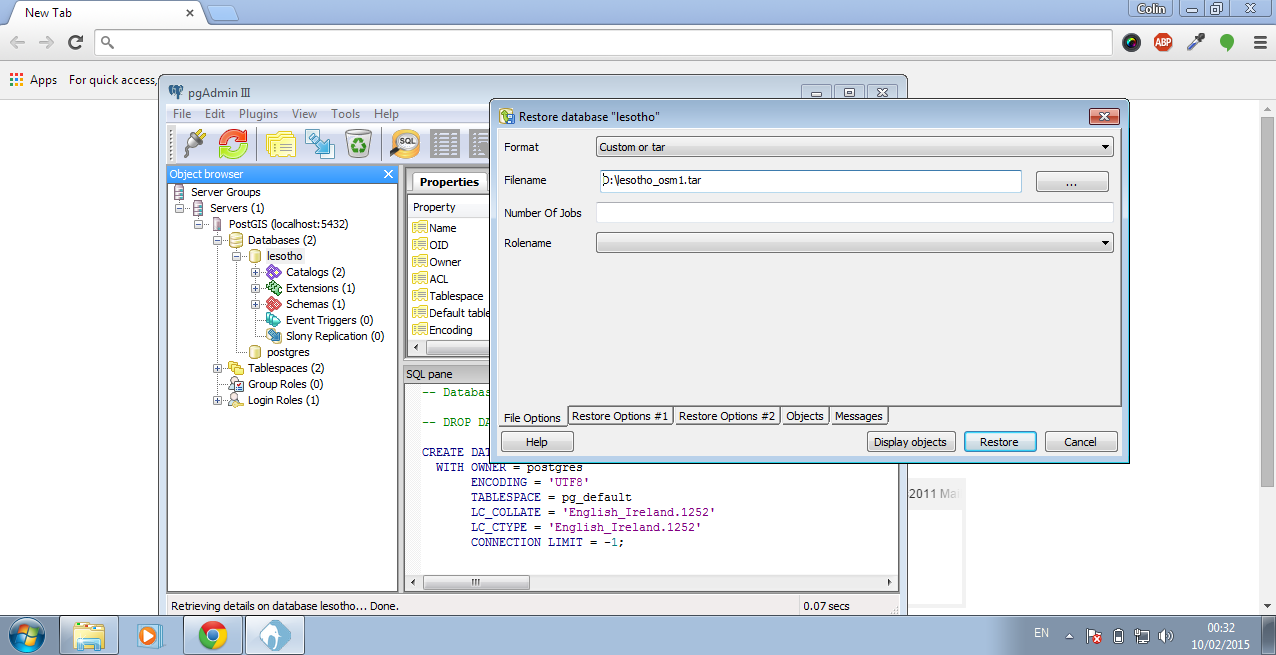Expand the Catalogs (2) node
This screenshot has width=1276, height=655.
pos(256,272)
